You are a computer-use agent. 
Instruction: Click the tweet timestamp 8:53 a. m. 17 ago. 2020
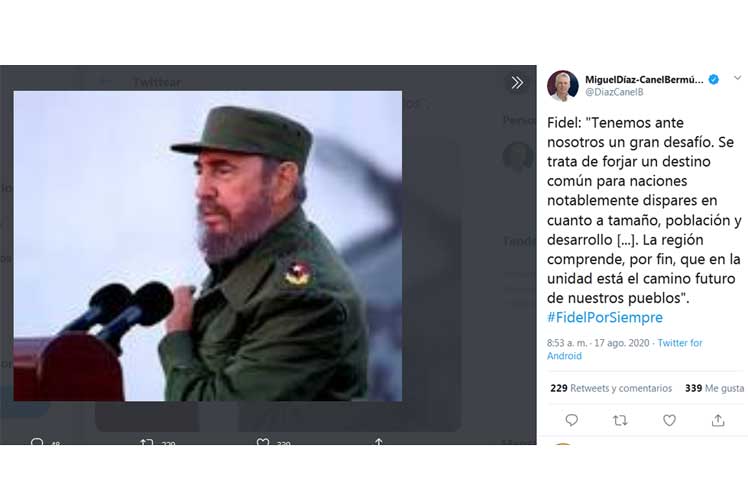[598, 343]
